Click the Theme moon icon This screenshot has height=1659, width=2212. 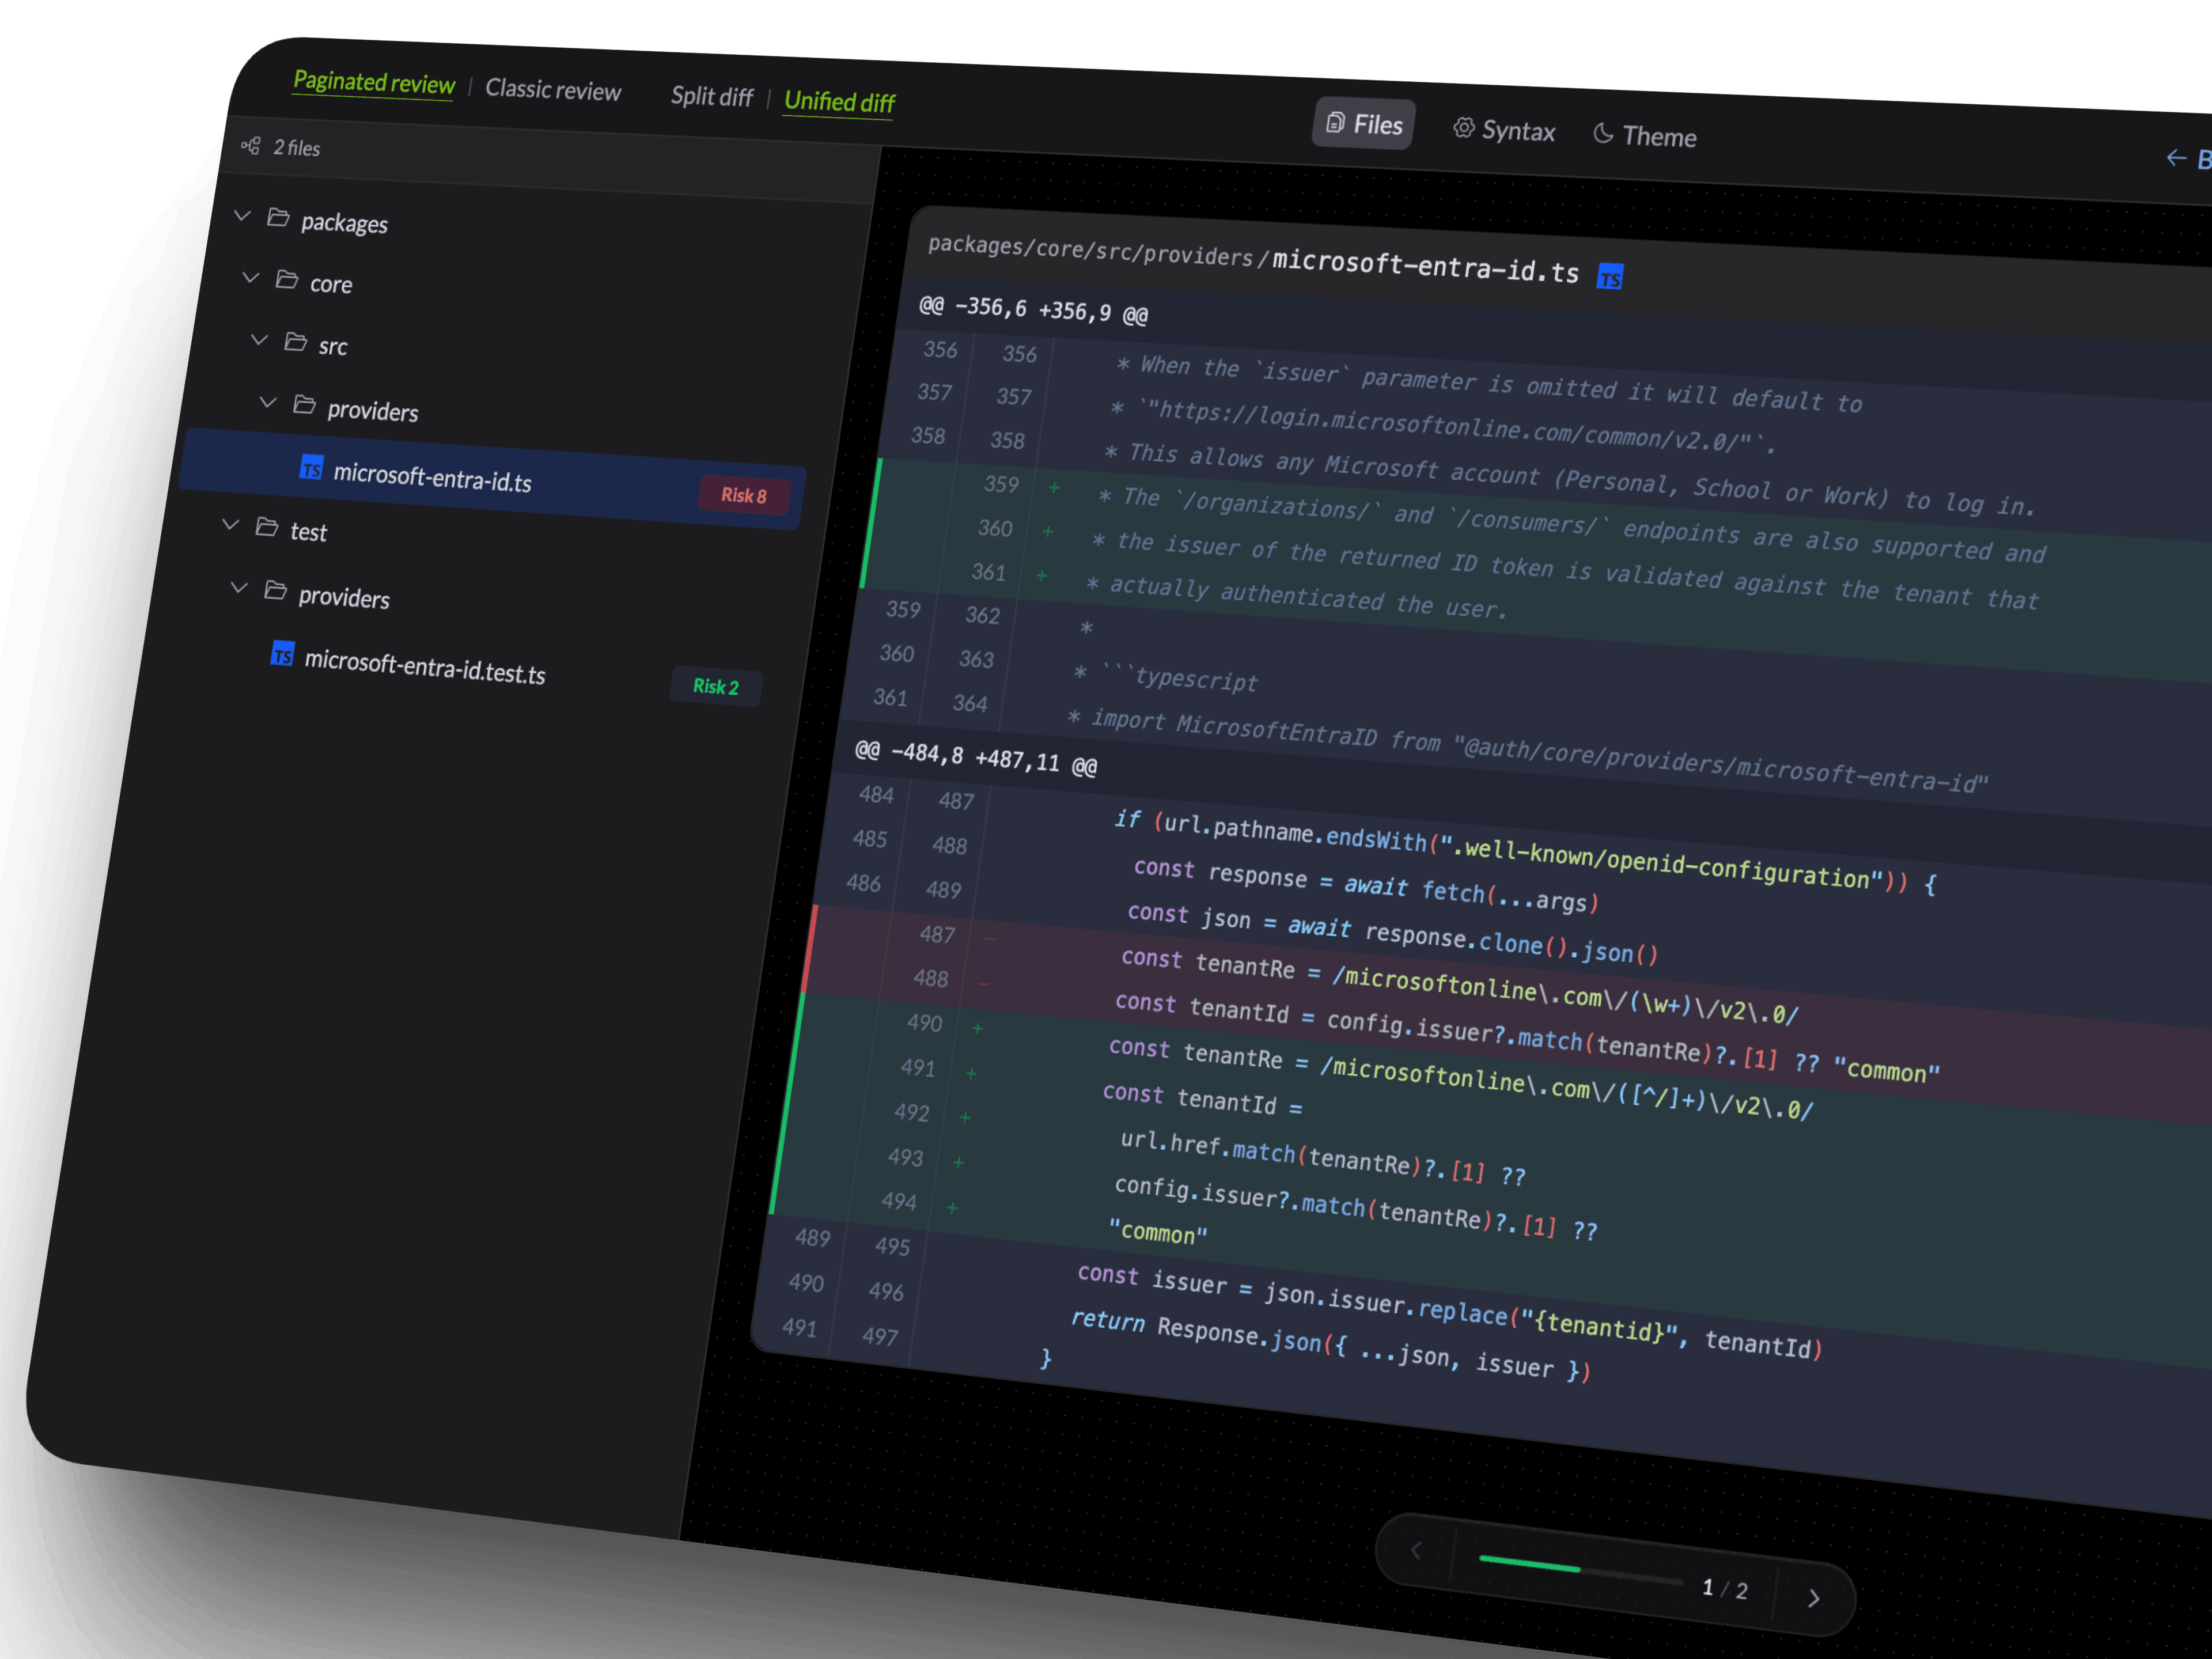pos(1603,133)
